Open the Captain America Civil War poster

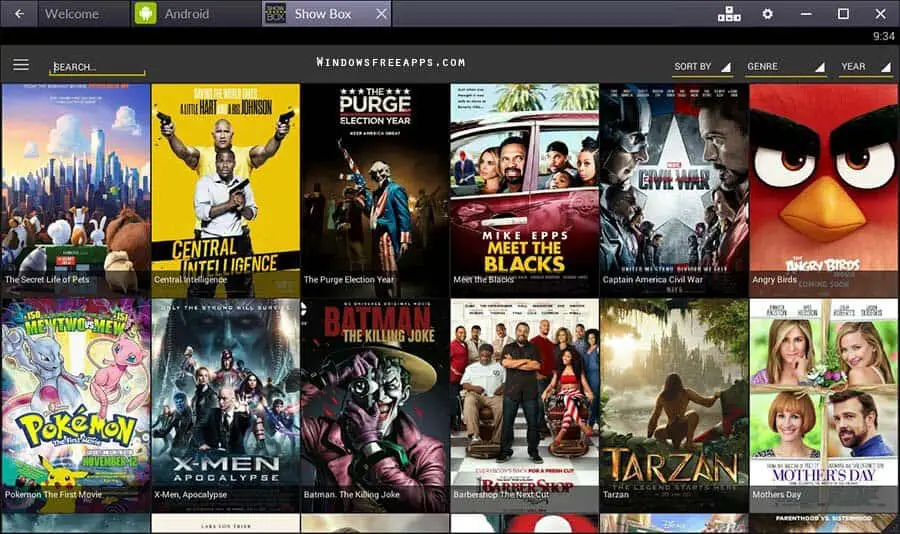pos(674,190)
